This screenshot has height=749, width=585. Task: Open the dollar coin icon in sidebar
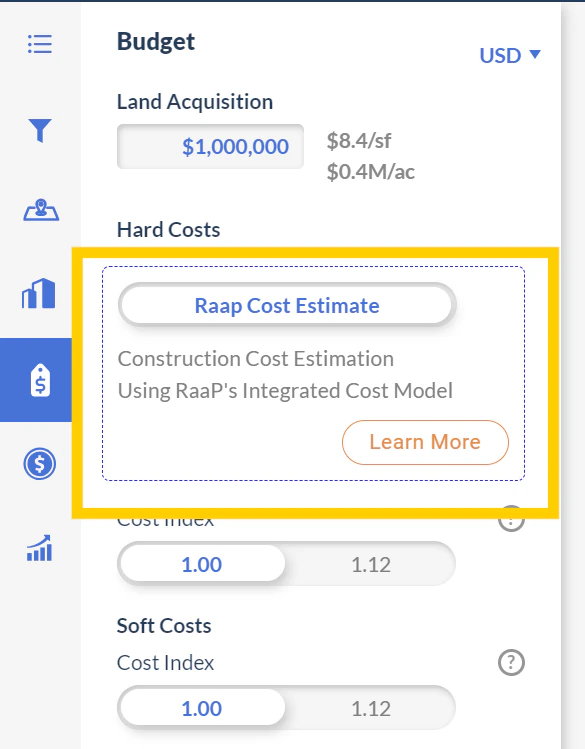(x=40, y=463)
